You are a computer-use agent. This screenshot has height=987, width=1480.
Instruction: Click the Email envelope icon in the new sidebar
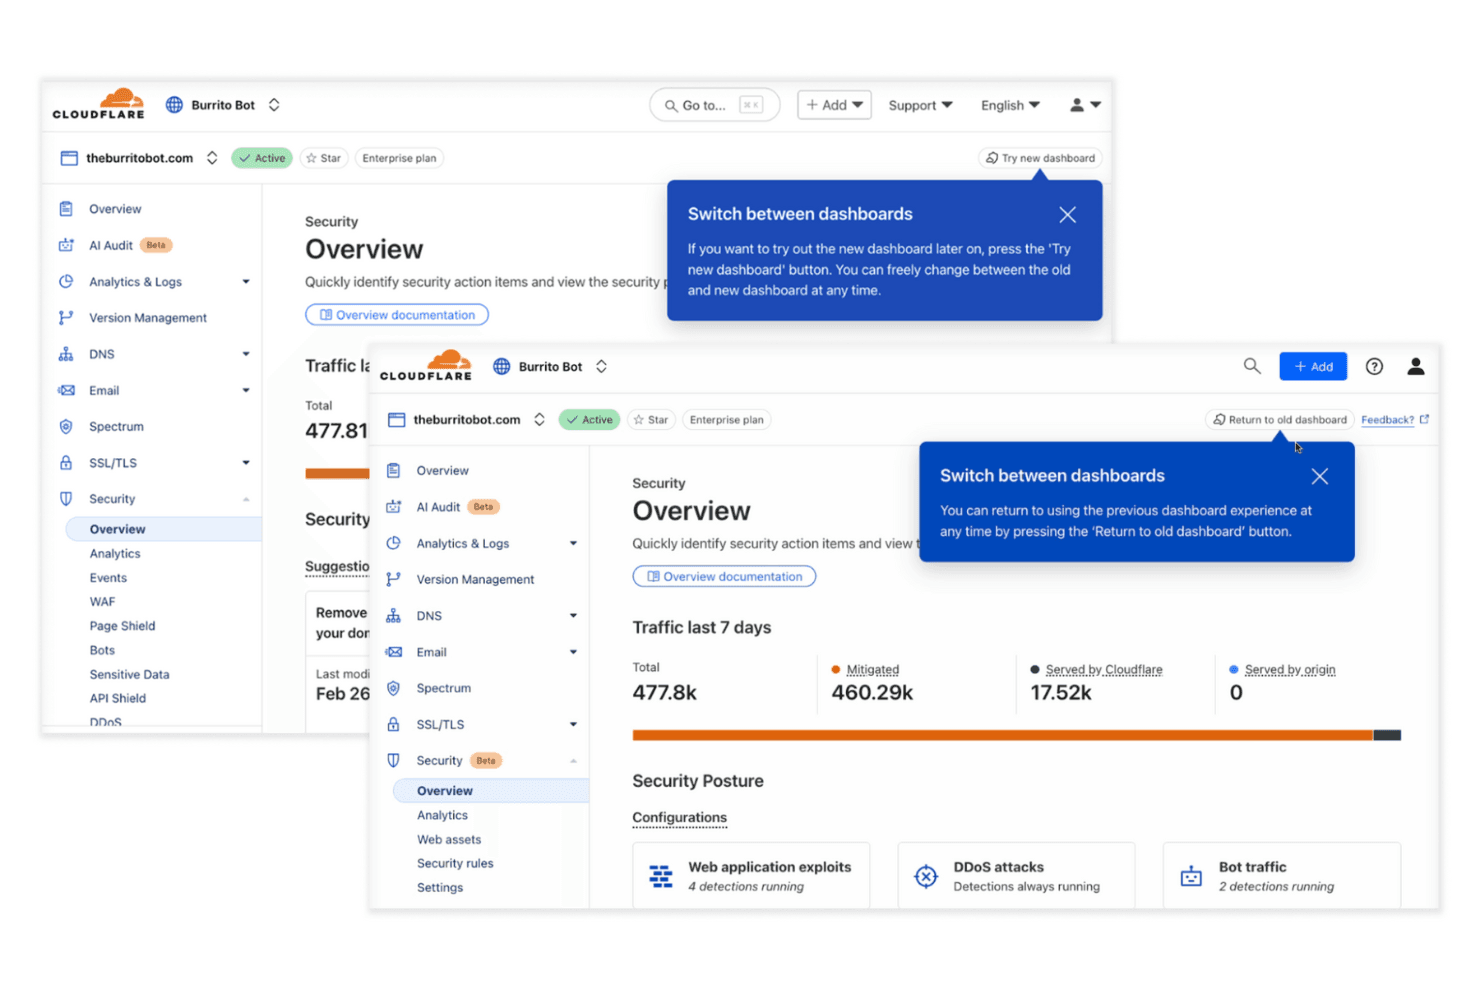[x=394, y=652]
